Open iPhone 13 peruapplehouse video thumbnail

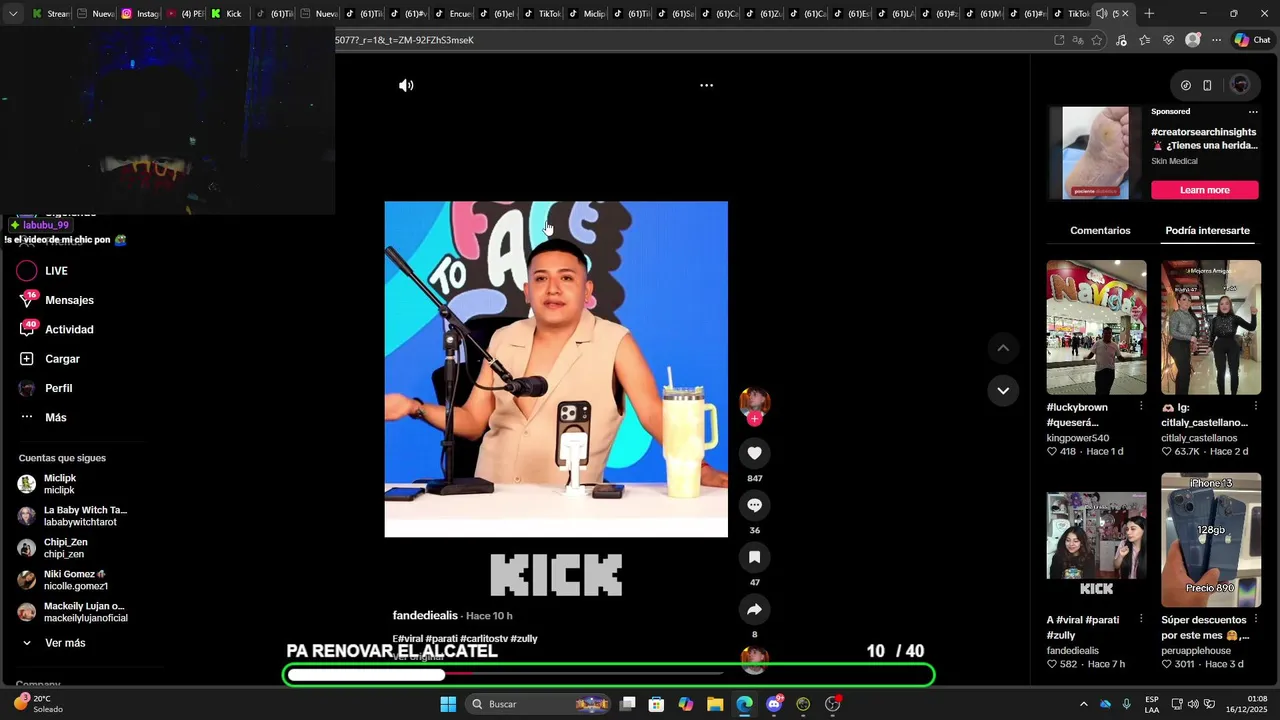pyautogui.click(x=1211, y=540)
